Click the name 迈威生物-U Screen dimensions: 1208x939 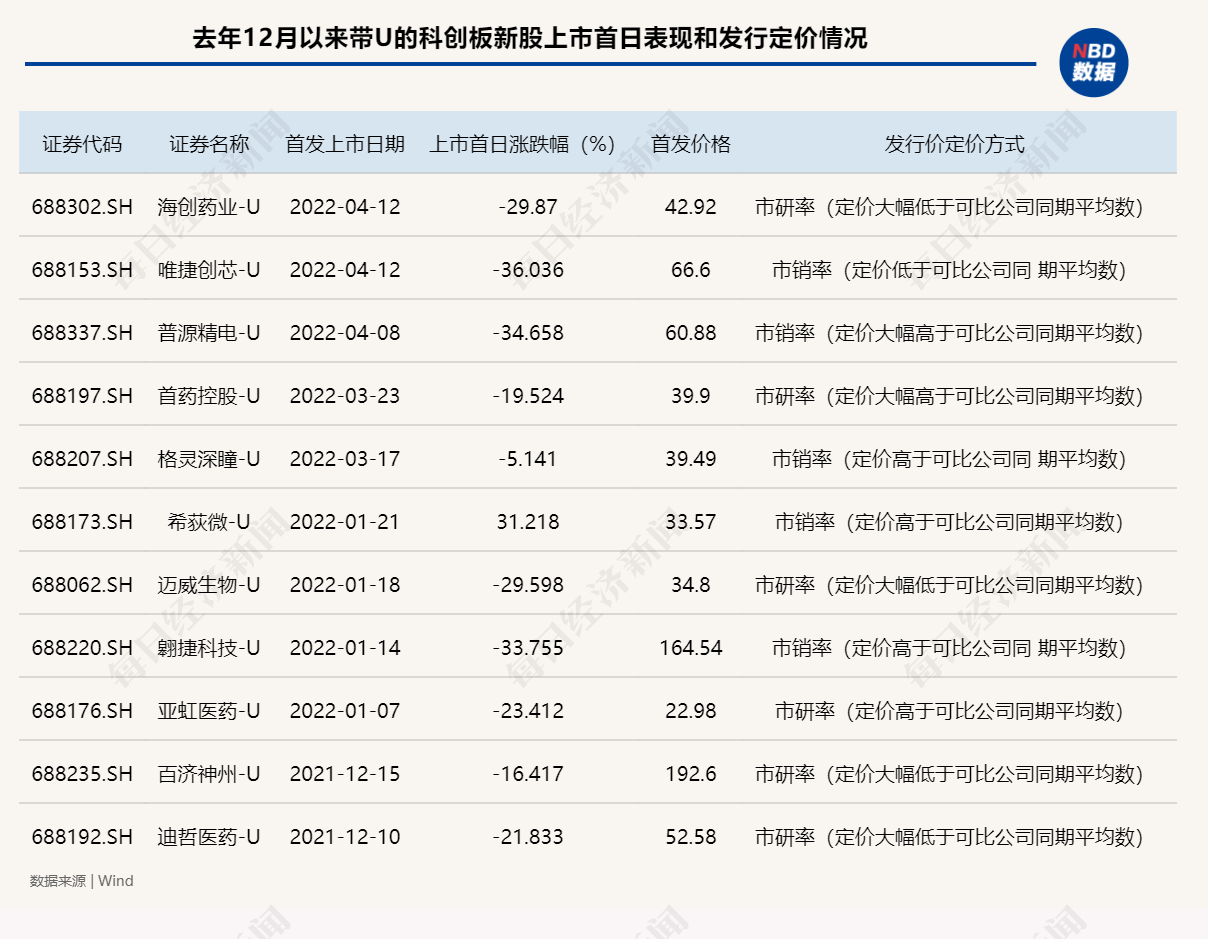point(209,585)
